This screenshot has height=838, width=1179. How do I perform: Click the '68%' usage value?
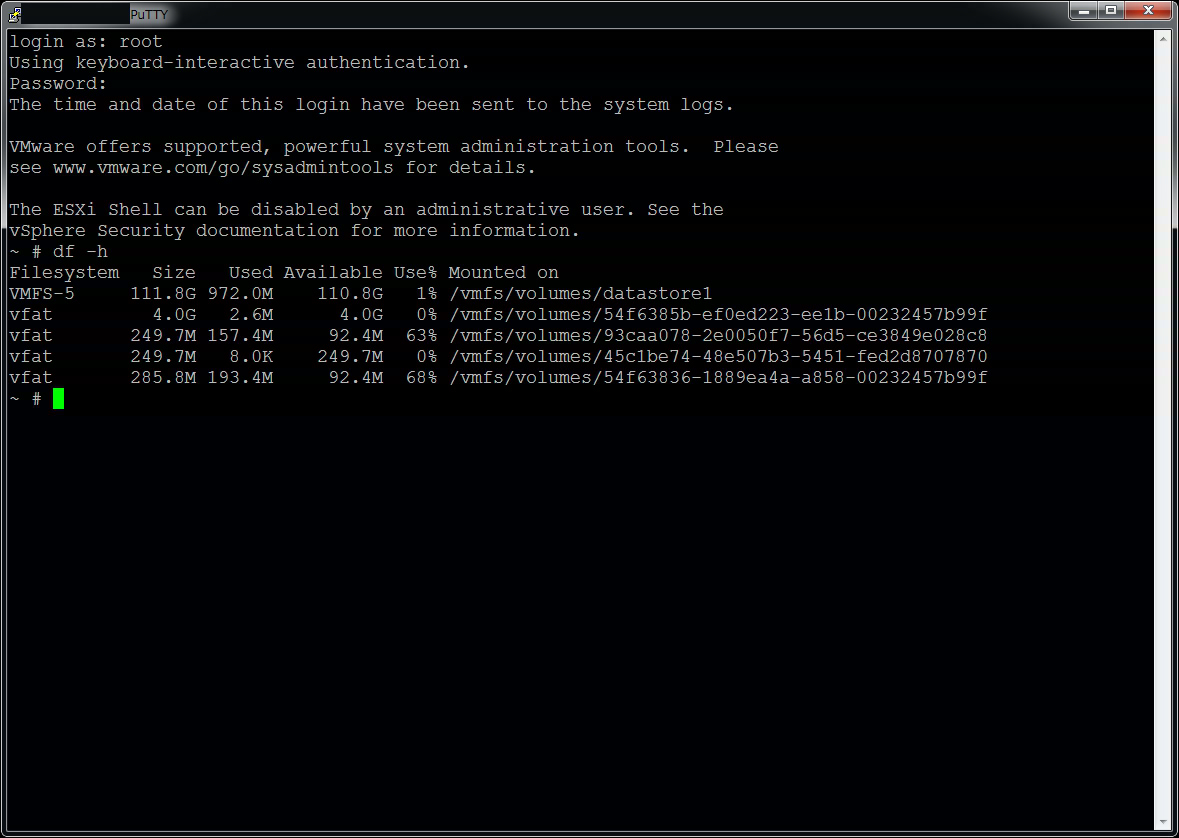pyautogui.click(x=421, y=378)
